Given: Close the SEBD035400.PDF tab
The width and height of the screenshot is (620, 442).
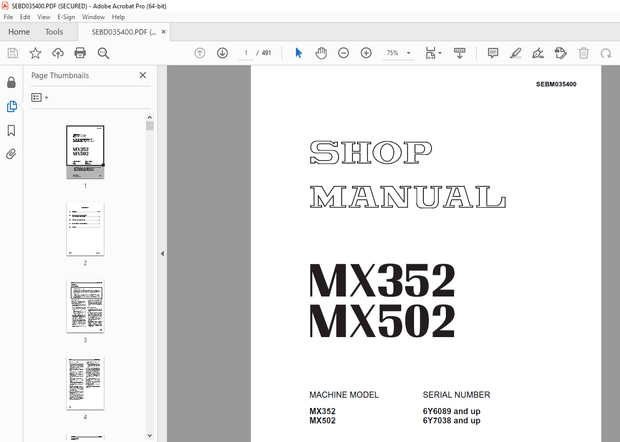Looking at the screenshot, I should (164, 32).
